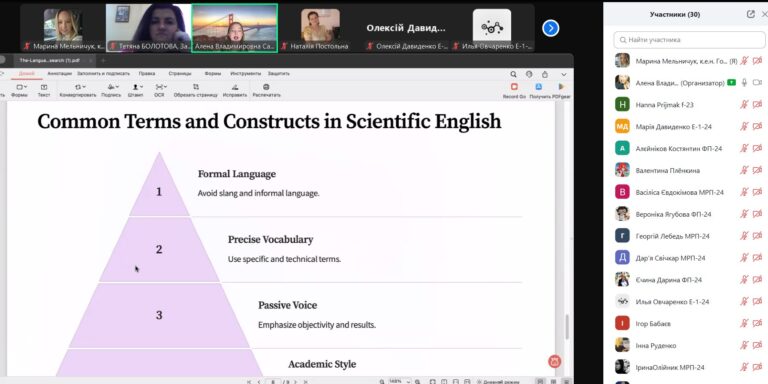This screenshot has width=768, height=384.
Task: Go to previous page in PDF footer
Action: (x=259, y=381)
